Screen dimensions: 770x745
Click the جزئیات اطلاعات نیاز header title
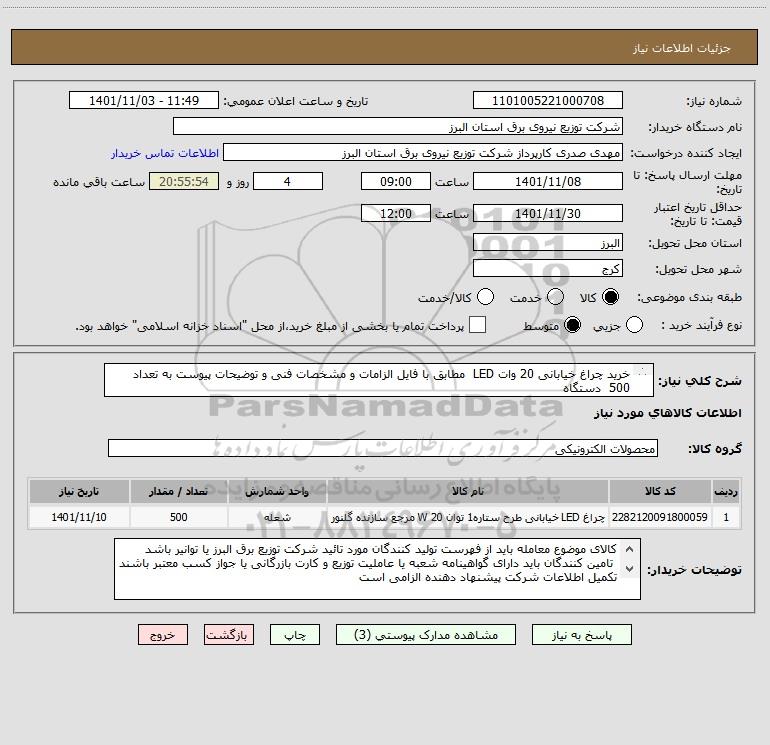(682, 48)
